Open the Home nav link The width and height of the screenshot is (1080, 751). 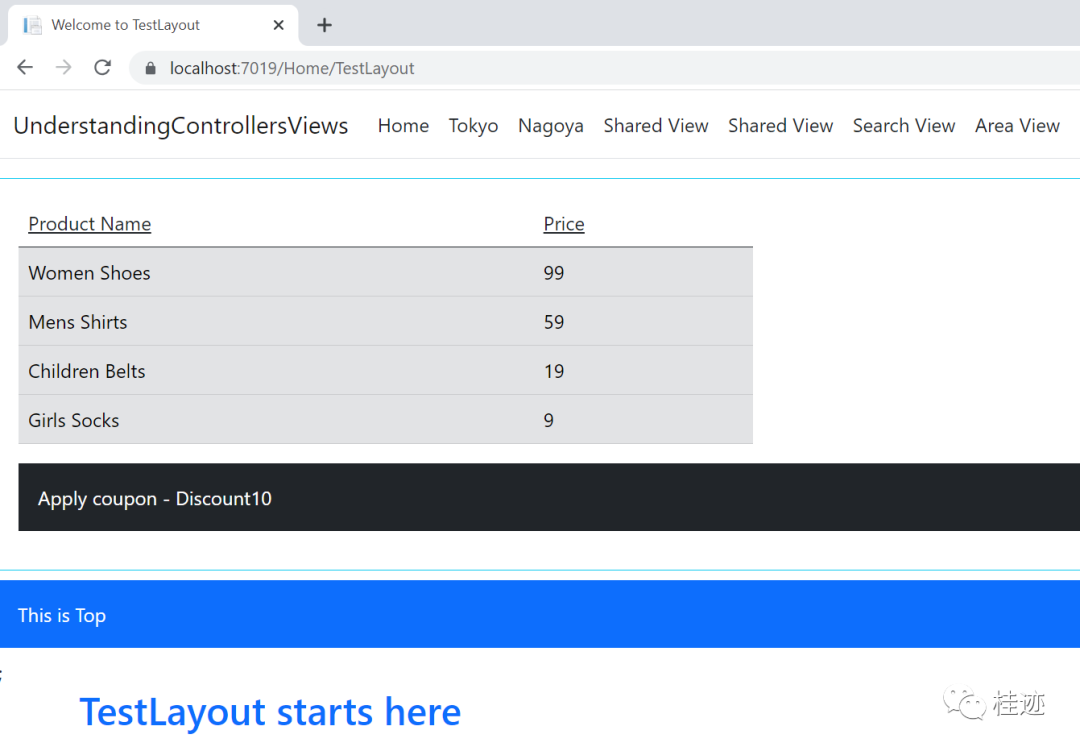coord(403,125)
